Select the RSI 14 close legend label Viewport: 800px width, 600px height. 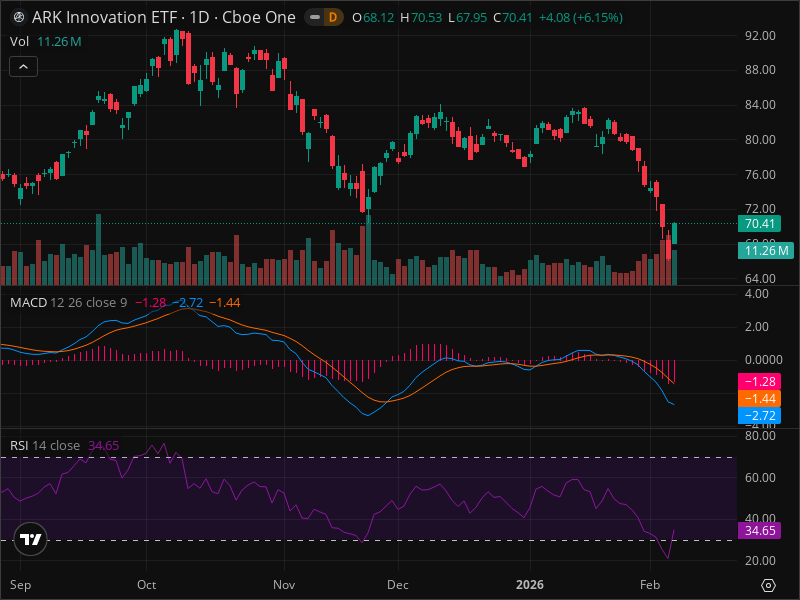45,445
